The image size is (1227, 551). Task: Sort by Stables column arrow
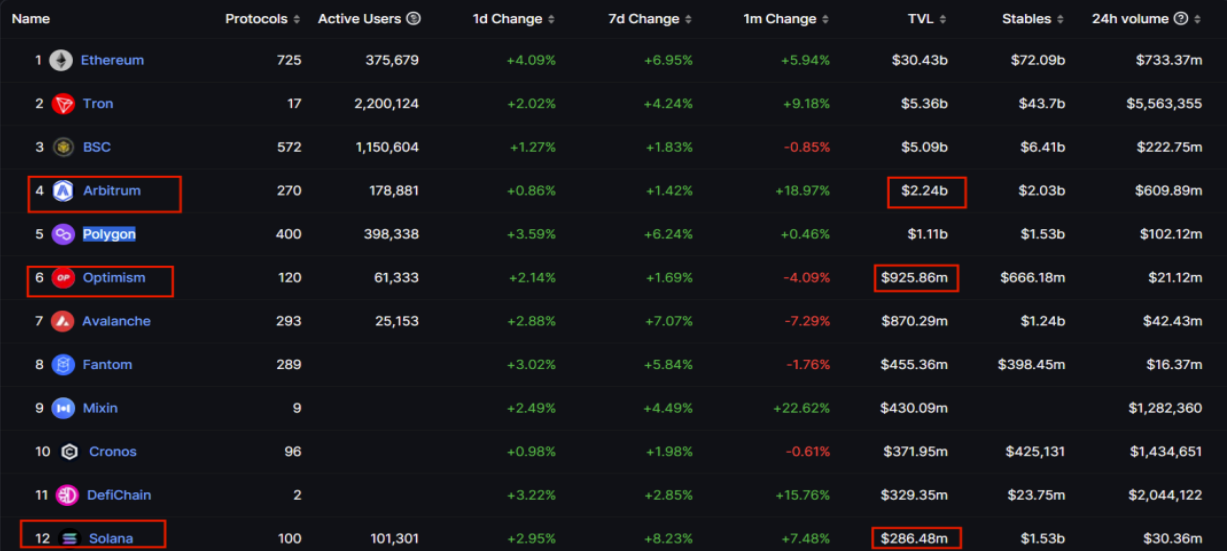point(1060,19)
